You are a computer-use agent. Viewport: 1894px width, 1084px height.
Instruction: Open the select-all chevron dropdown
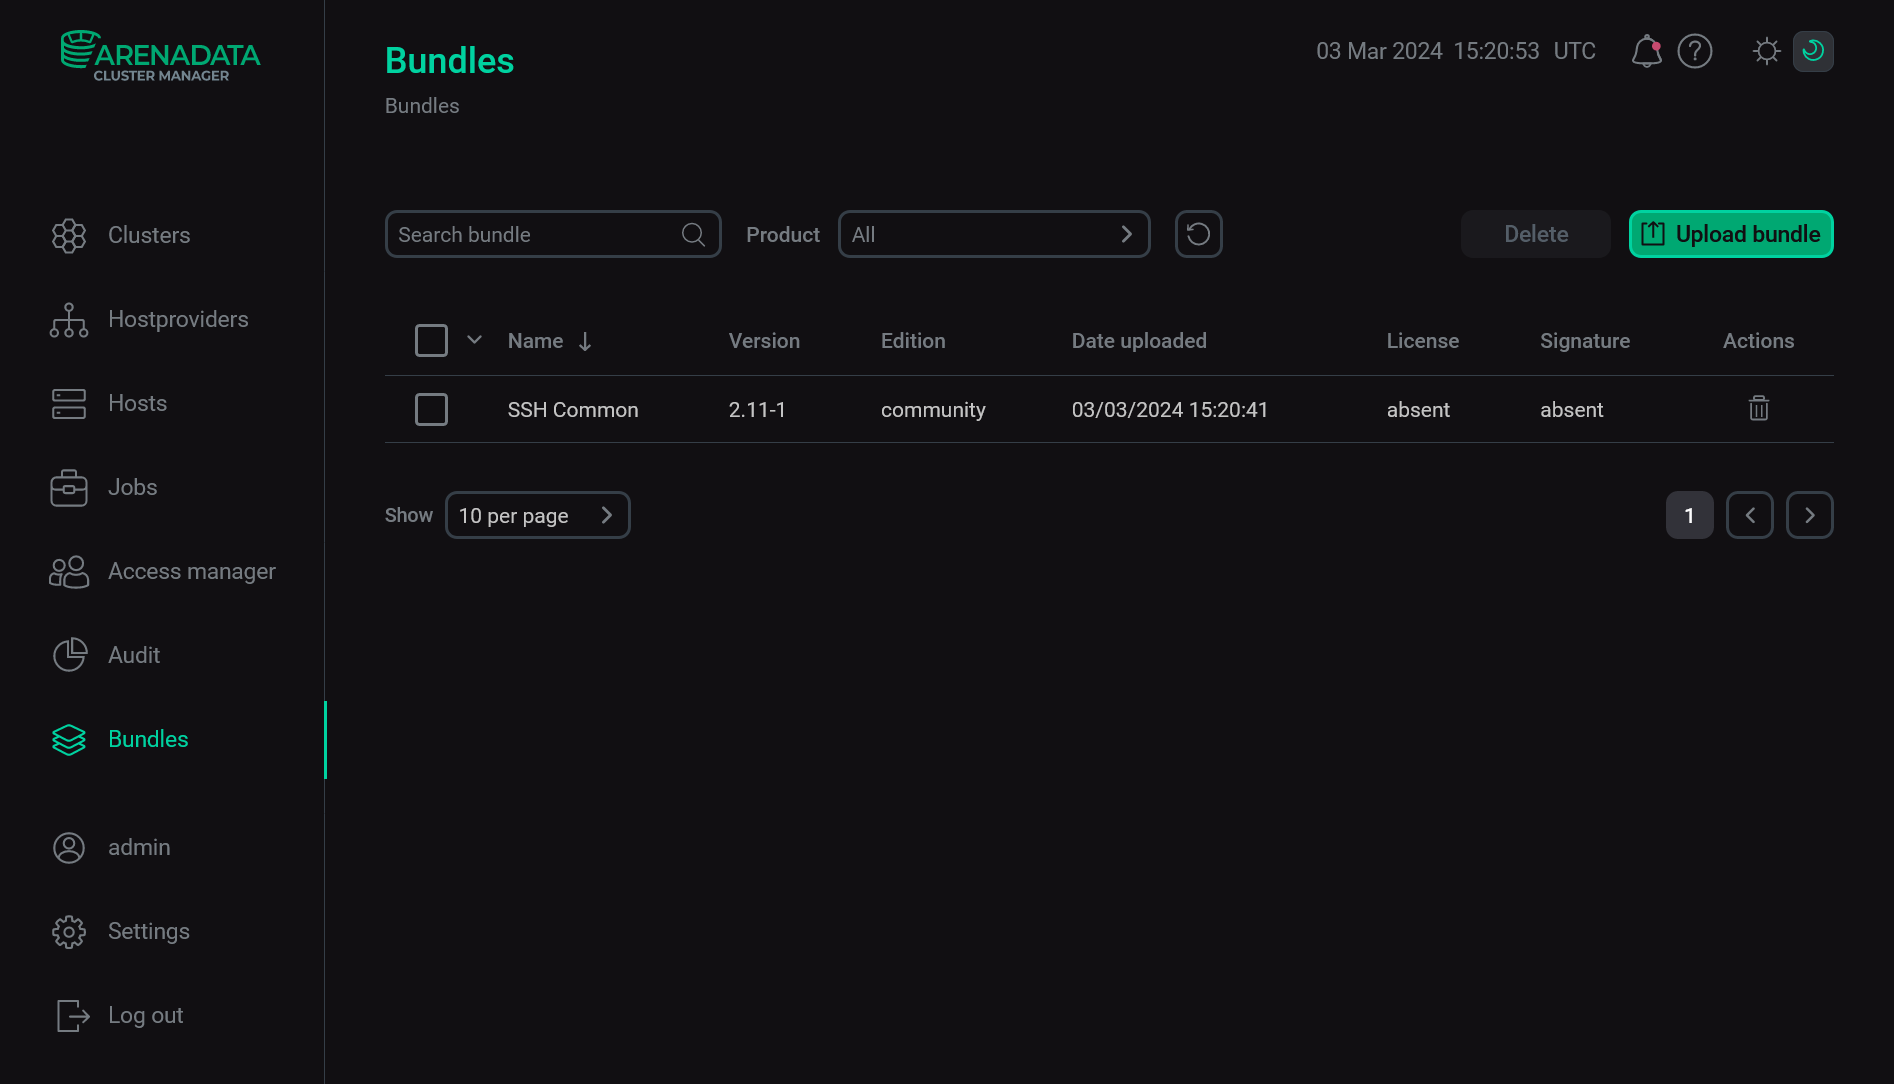474,340
